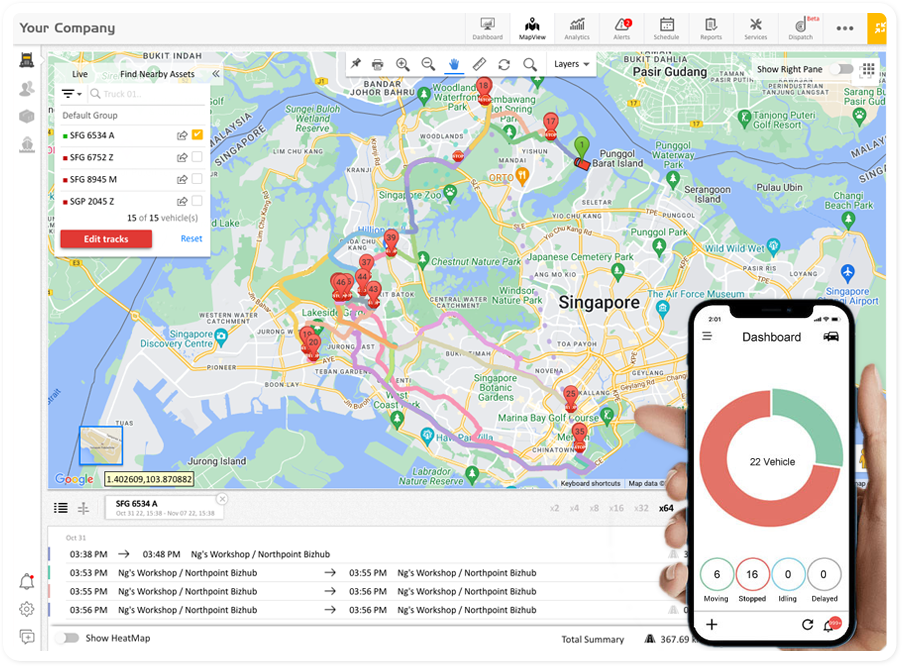Image resolution: width=902 pixels, height=666 pixels.
Task: Open the notification bell in the left sidebar
Action: click(27, 582)
